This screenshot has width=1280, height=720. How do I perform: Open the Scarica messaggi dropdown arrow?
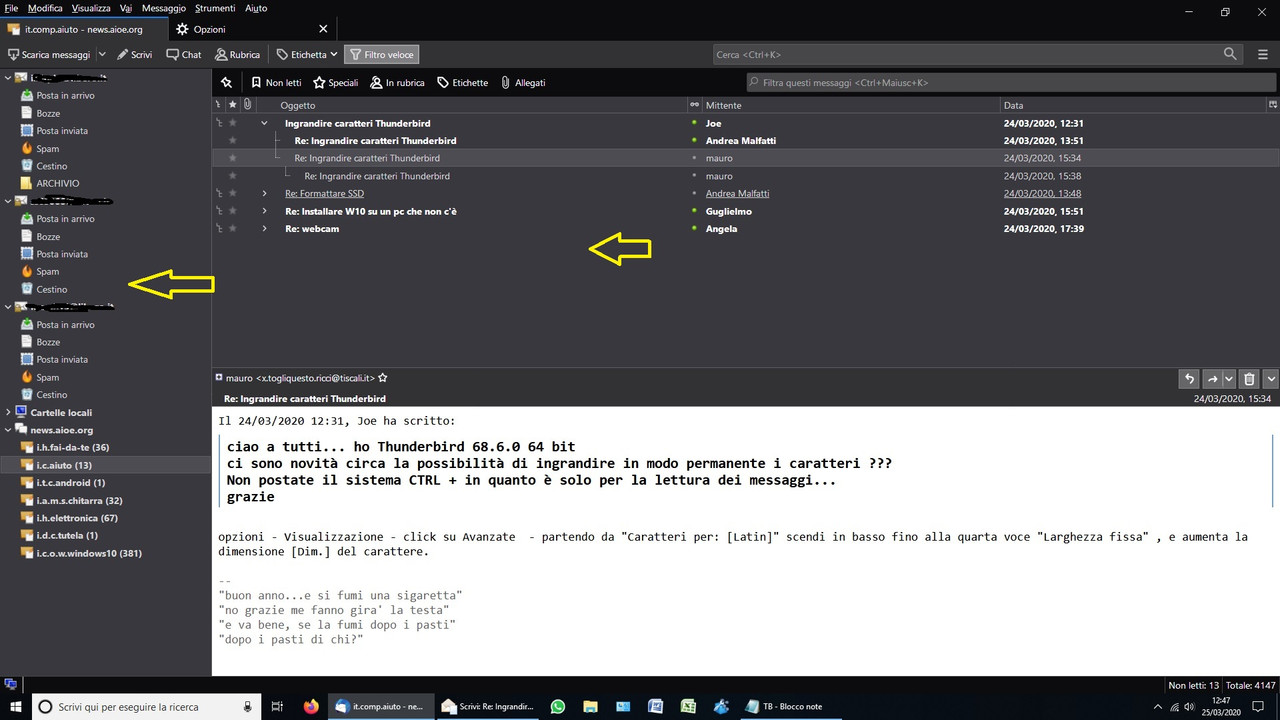[x=102, y=55]
